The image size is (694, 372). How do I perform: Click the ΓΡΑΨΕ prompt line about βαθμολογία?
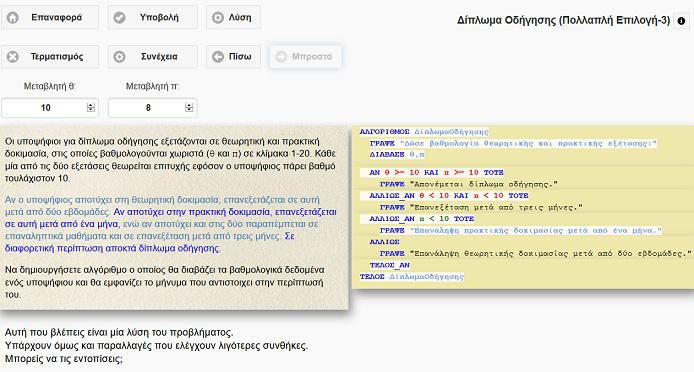513,143
